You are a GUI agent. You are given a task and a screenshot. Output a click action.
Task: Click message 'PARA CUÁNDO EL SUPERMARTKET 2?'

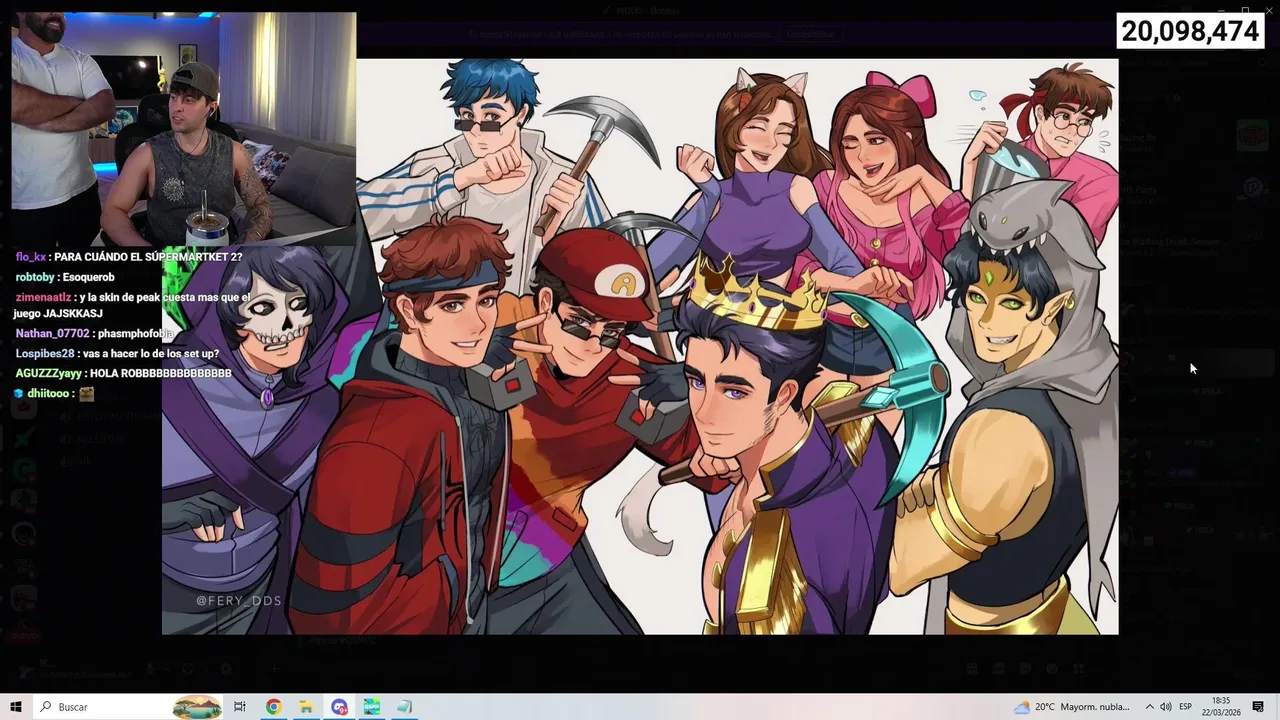(149, 257)
